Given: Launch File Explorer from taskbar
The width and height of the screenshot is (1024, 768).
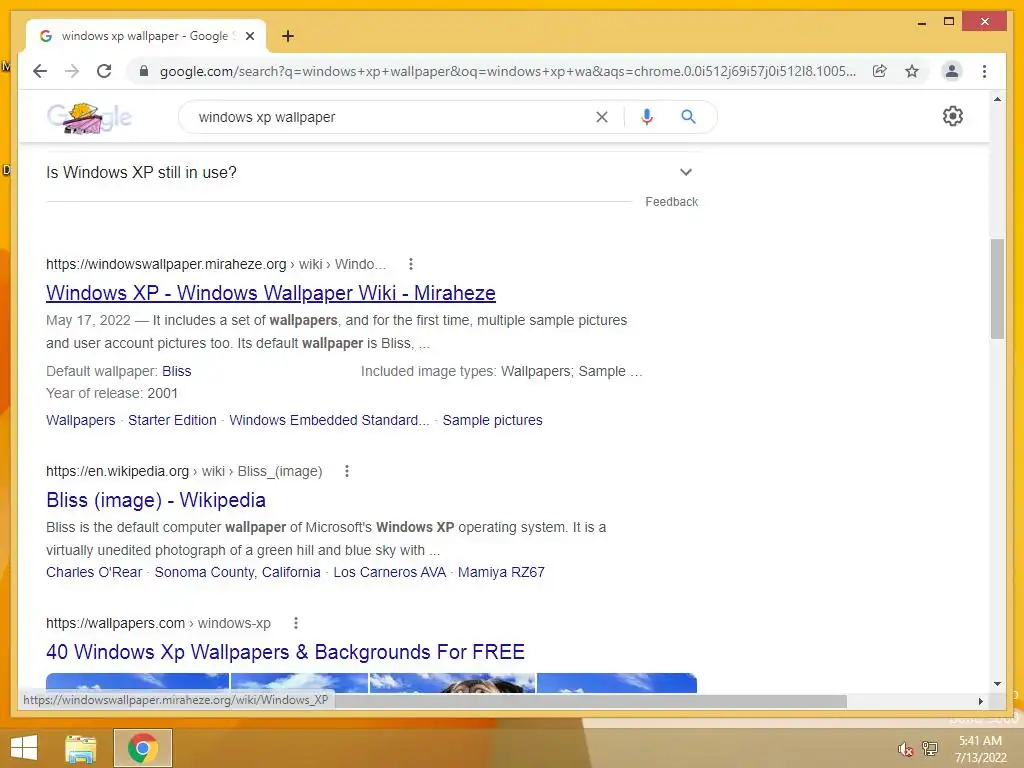Looking at the screenshot, I should (x=80, y=748).
